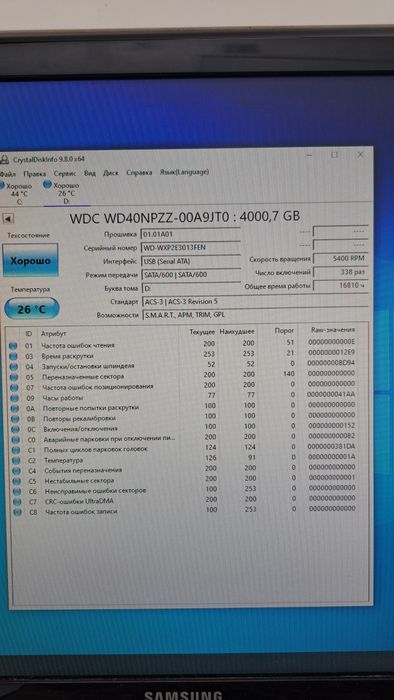Select the Повторные попытки раскрутки row
Screen dimensions: 394x700
188,406
